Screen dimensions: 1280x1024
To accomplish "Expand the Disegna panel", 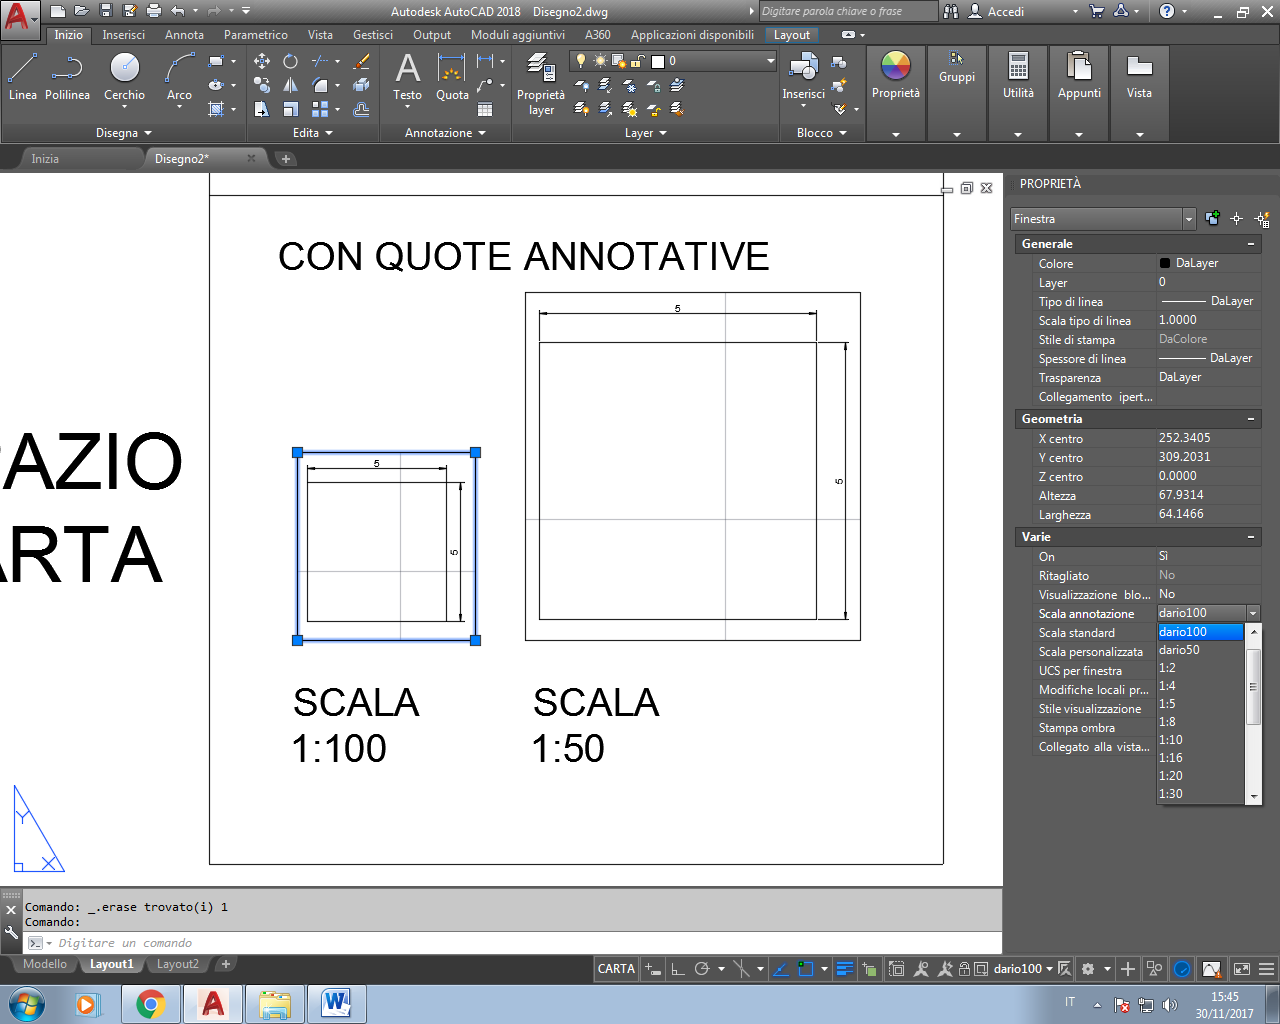I will coord(124,133).
